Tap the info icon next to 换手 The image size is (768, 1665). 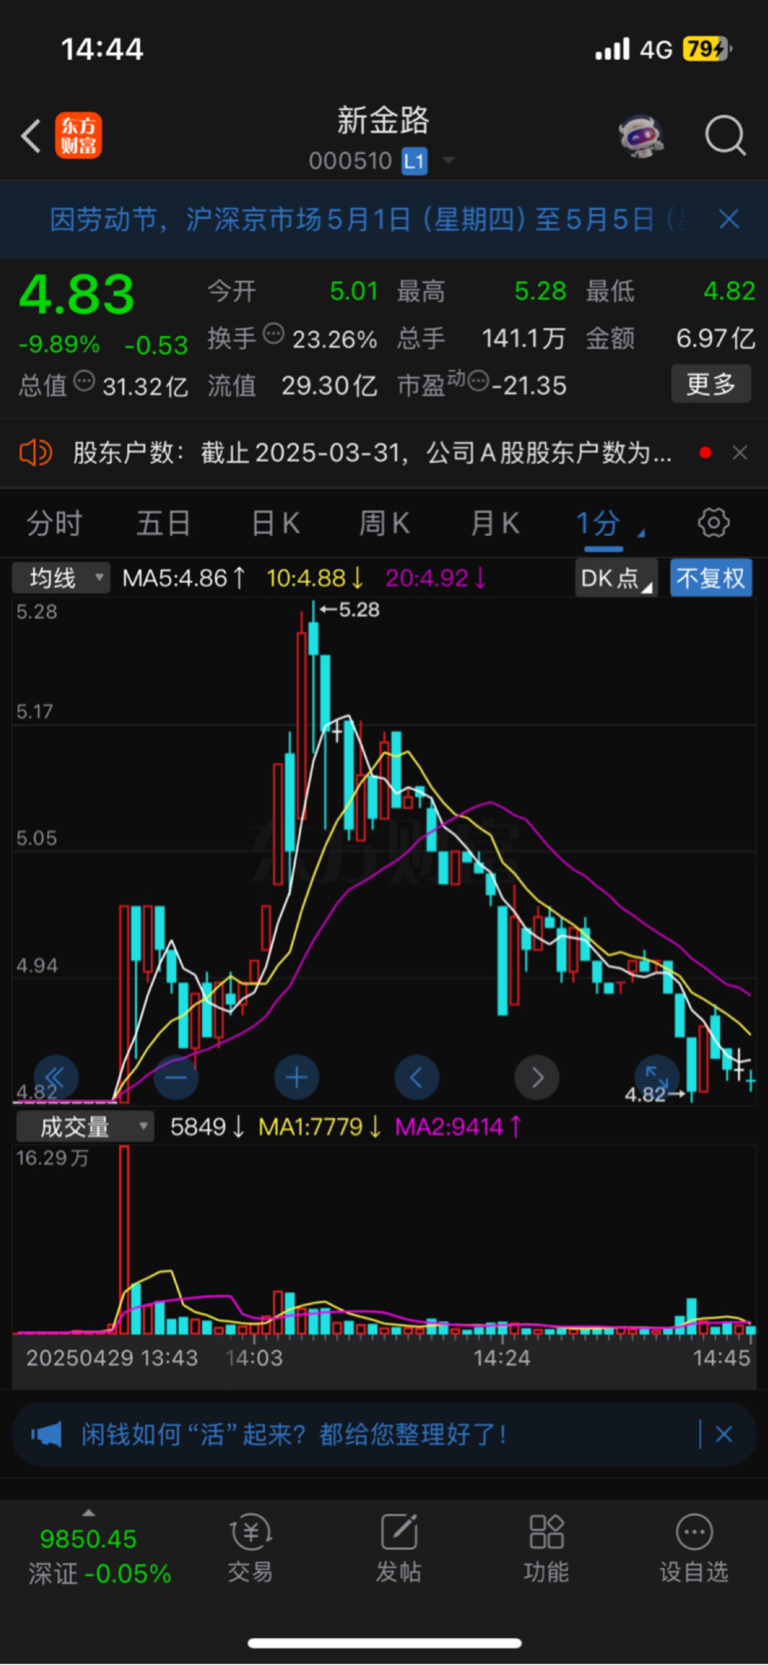pyautogui.click(x=273, y=334)
